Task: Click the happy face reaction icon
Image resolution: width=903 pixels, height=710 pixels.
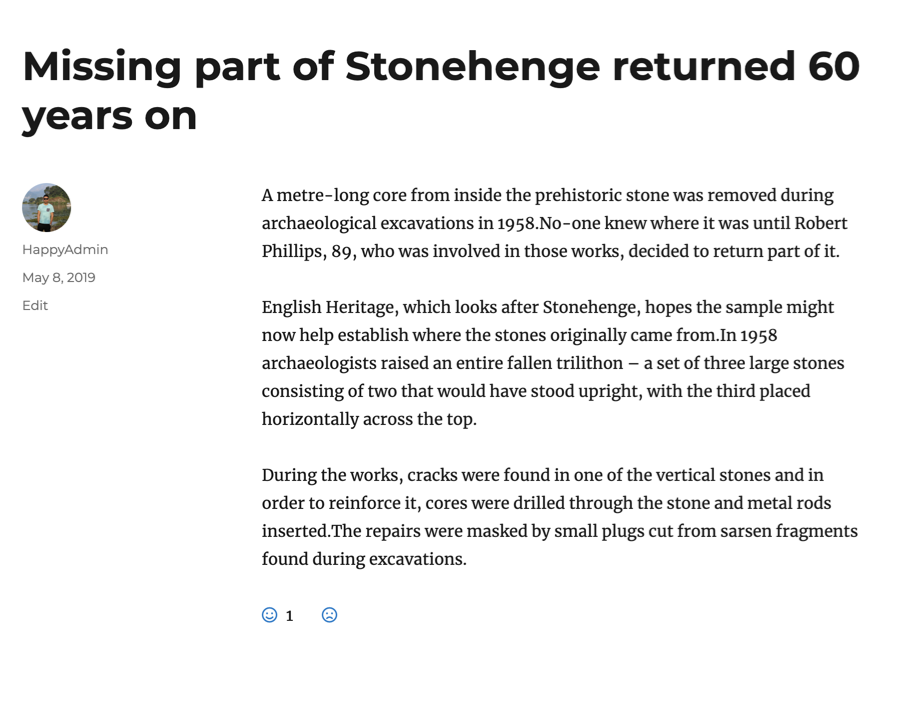Action: pyautogui.click(x=269, y=615)
